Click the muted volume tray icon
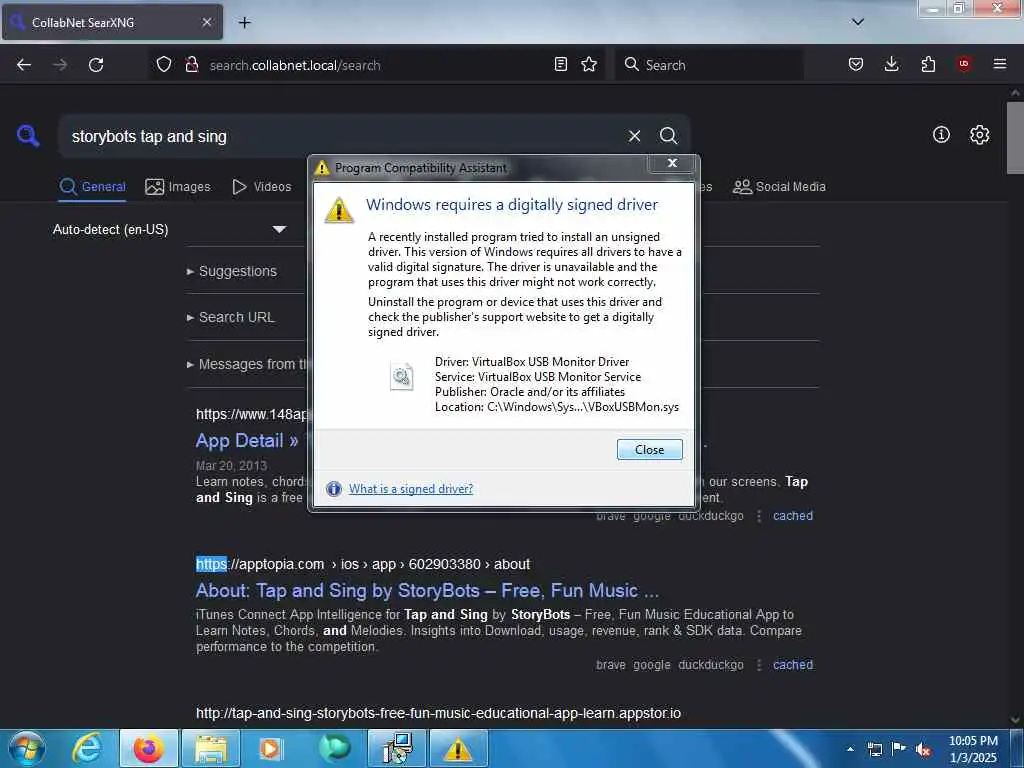The image size is (1024, 768). [923, 749]
